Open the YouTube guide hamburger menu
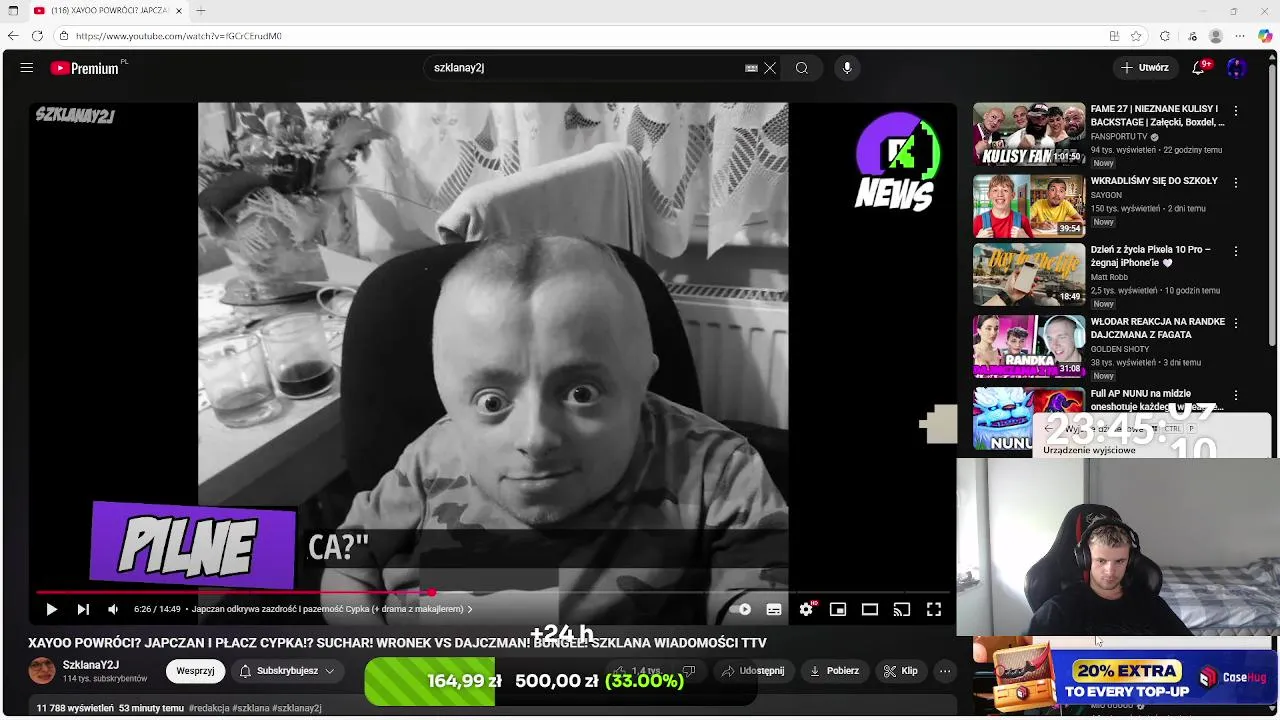Screen dimensions: 1280x720 coord(27,68)
